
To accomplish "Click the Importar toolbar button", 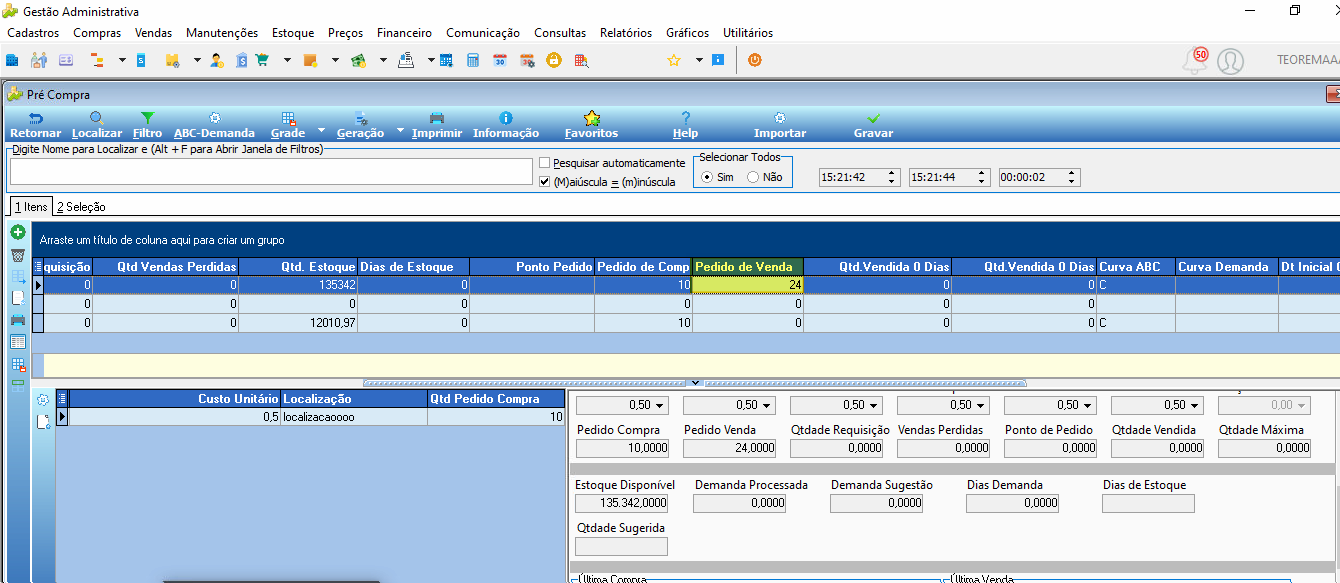I will (x=780, y=125).
